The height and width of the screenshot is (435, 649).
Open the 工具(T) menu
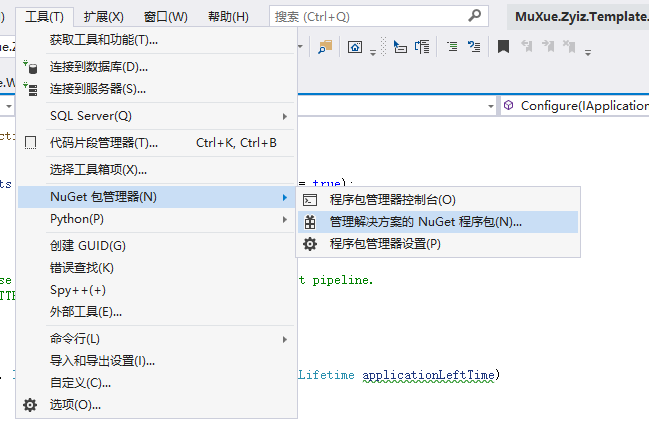coord(44,17)
